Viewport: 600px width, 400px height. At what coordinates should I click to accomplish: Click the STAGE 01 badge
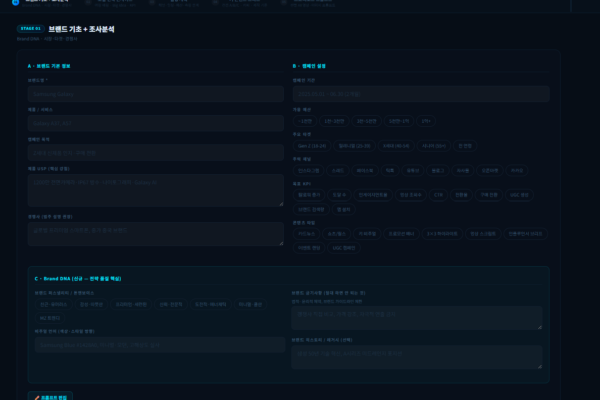(x=31, y=29)
